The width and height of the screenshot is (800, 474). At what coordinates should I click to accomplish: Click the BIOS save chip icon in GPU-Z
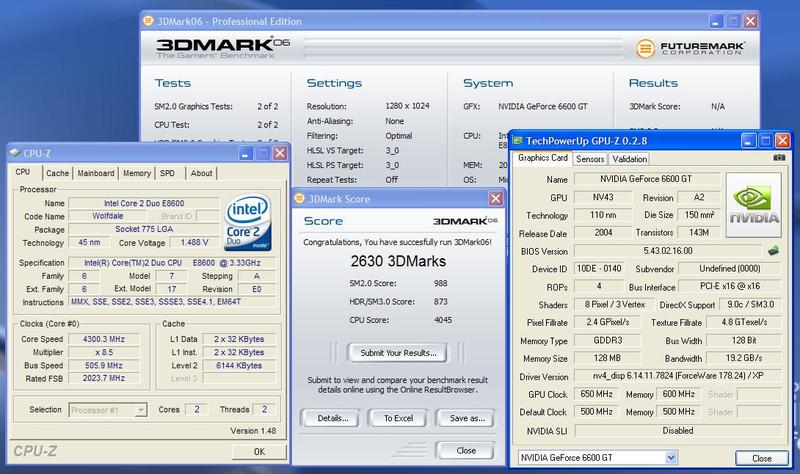pyautogui.click(x=773, y=251)
